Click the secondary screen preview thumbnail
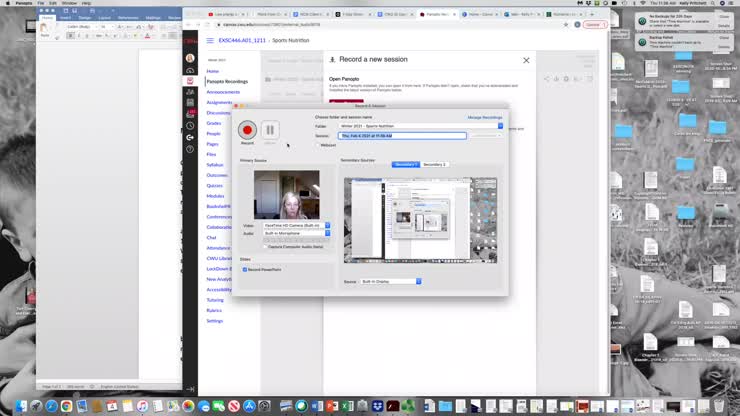This screenshot has width=740, height=416. point(420,220)
